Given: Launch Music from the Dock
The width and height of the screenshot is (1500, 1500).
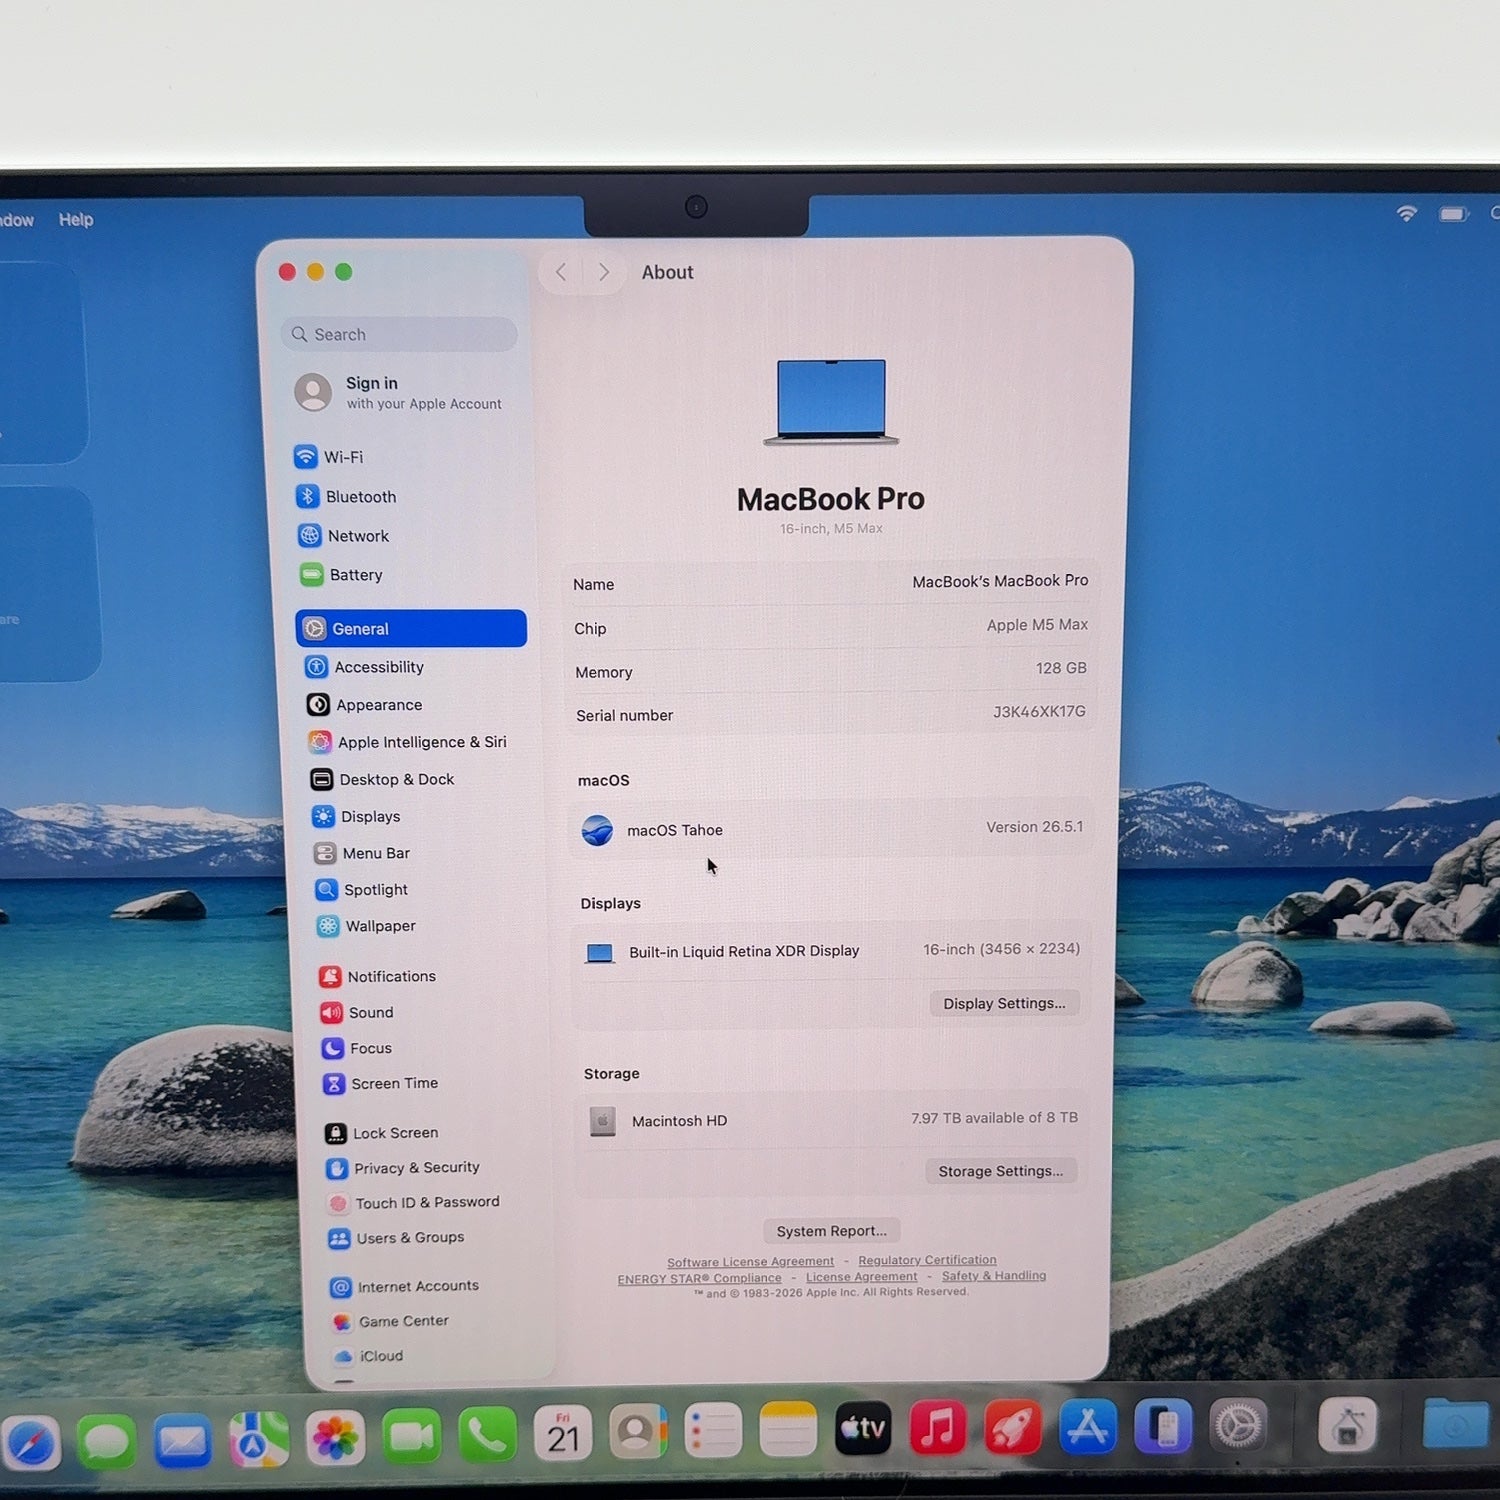Looking at the screenshot, I should [938, 1427].
